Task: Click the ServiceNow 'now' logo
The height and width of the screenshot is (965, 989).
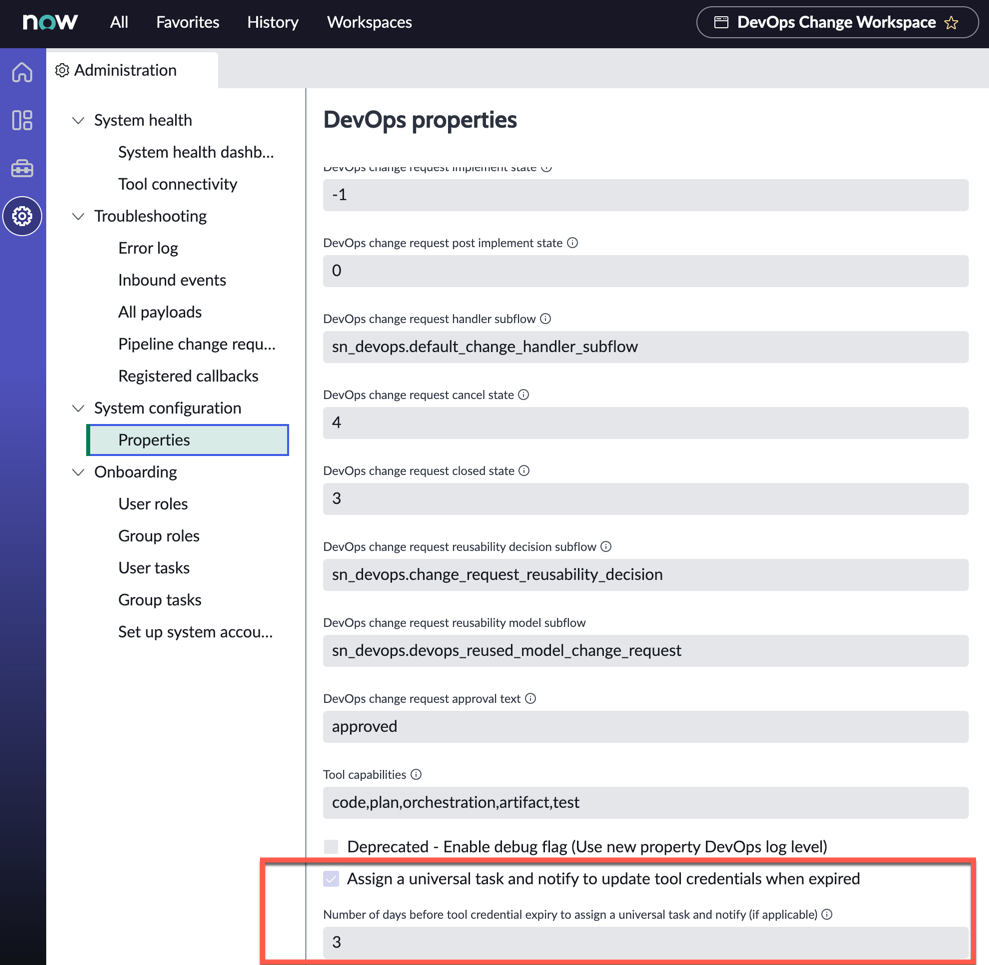Action: pos(50,22)
